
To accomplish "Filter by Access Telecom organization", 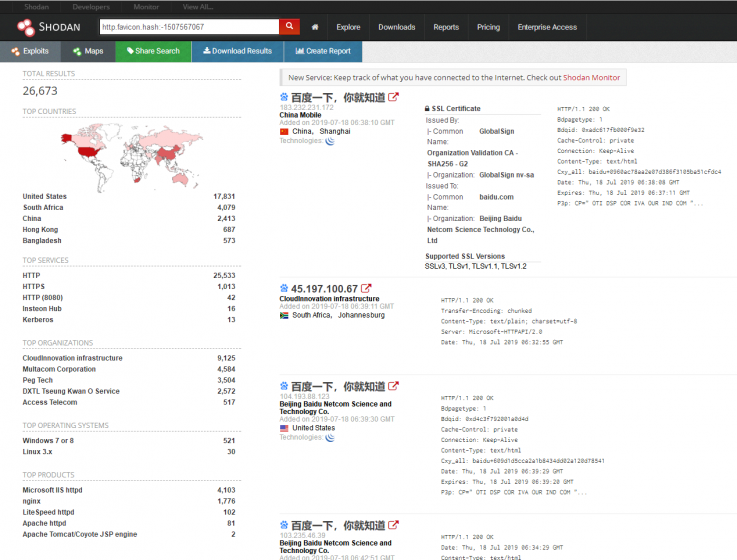I will pos(50,402).
